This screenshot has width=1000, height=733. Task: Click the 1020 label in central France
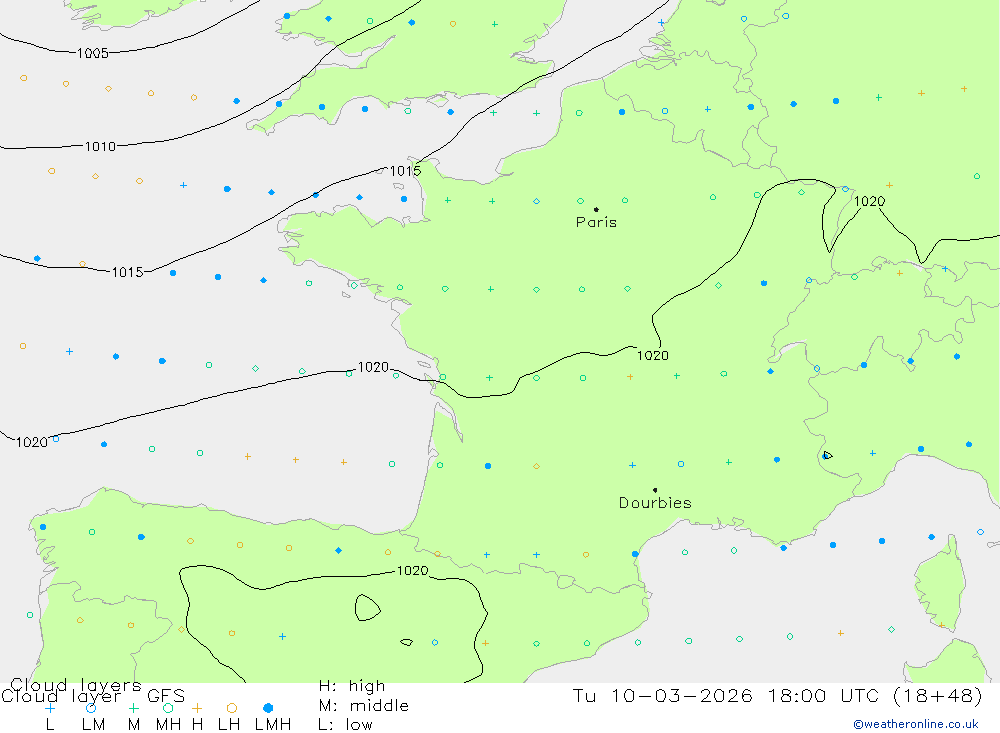[x=652, y=355]
